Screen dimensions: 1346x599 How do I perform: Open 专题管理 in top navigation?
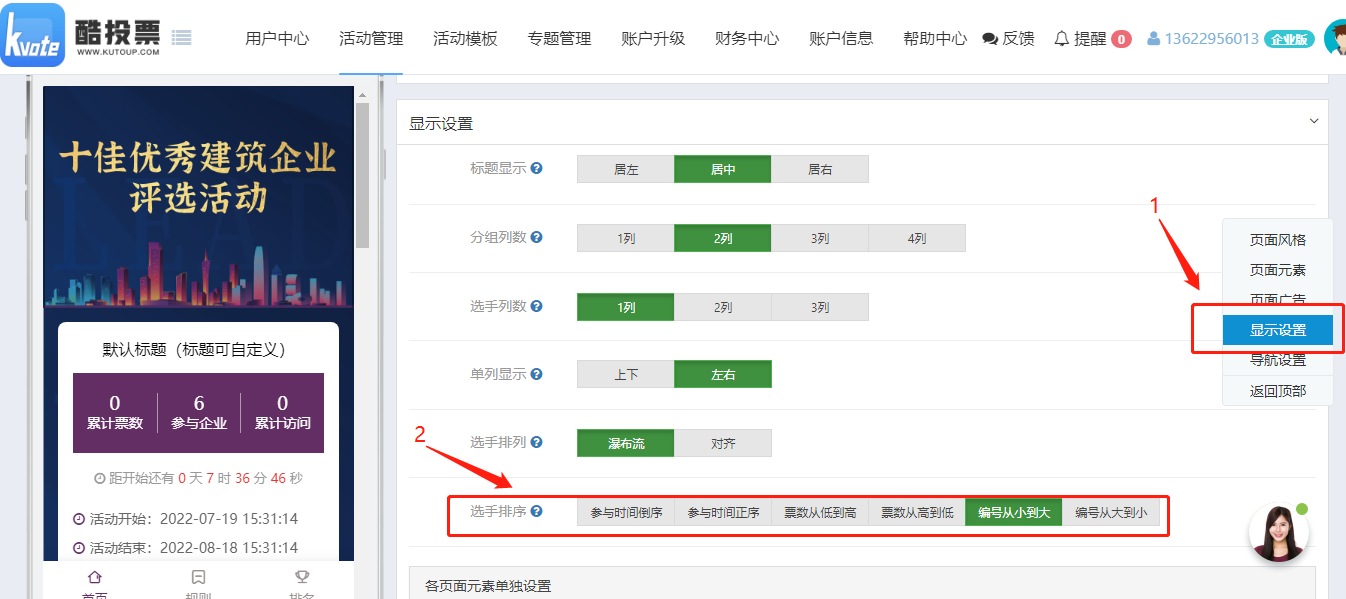(x=559, y=39)
